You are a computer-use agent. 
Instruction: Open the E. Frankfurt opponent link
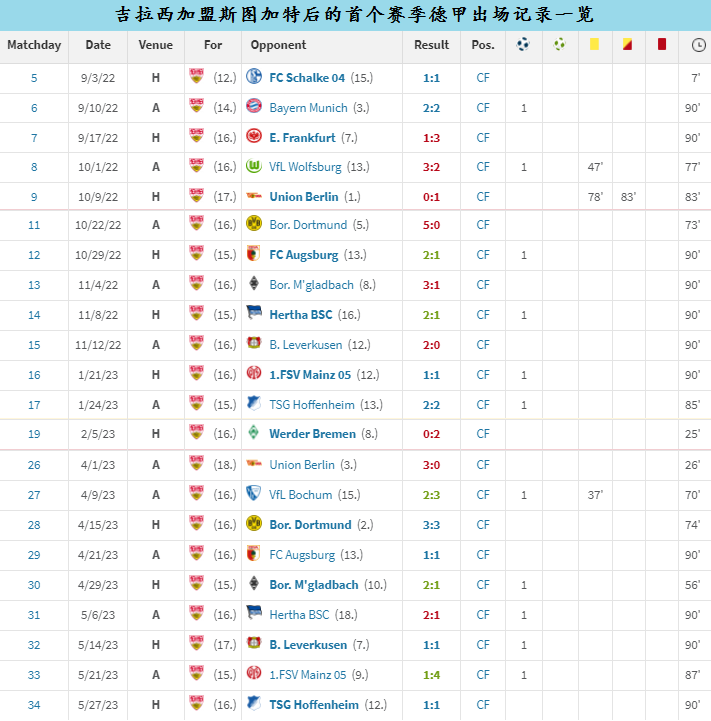pyautogui.click(x=302, y=138)
